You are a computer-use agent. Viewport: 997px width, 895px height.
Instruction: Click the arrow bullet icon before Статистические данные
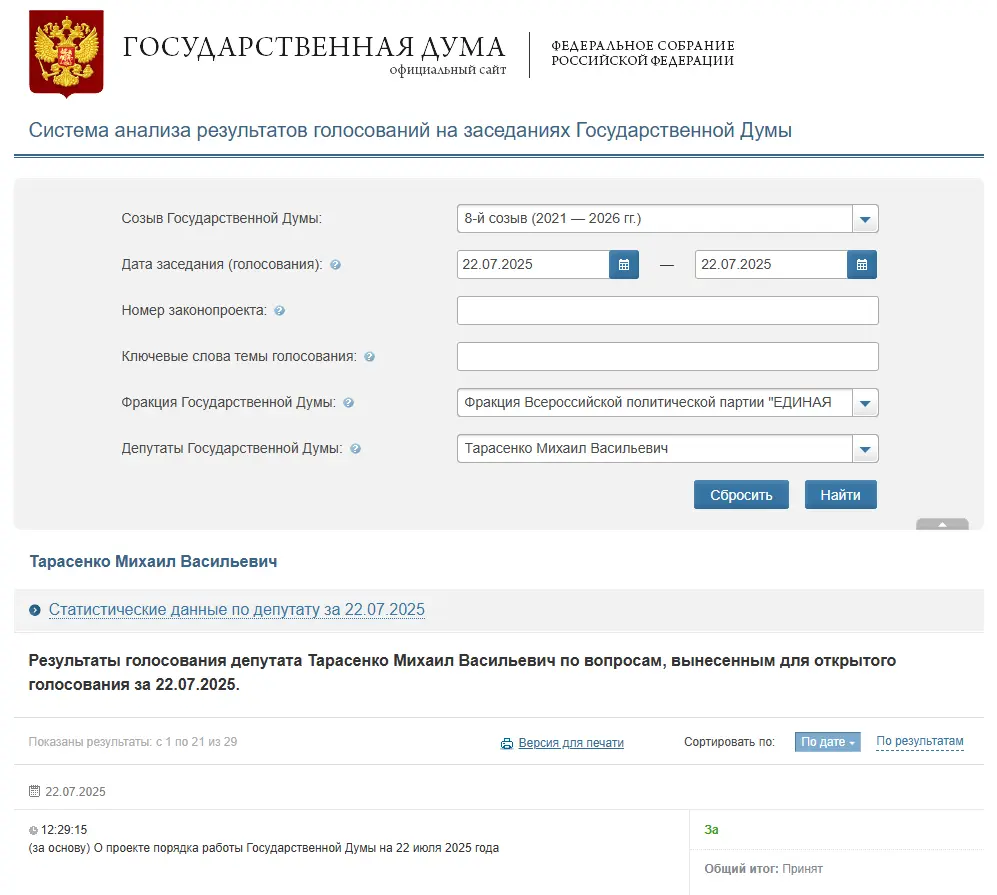coord(35,610)
